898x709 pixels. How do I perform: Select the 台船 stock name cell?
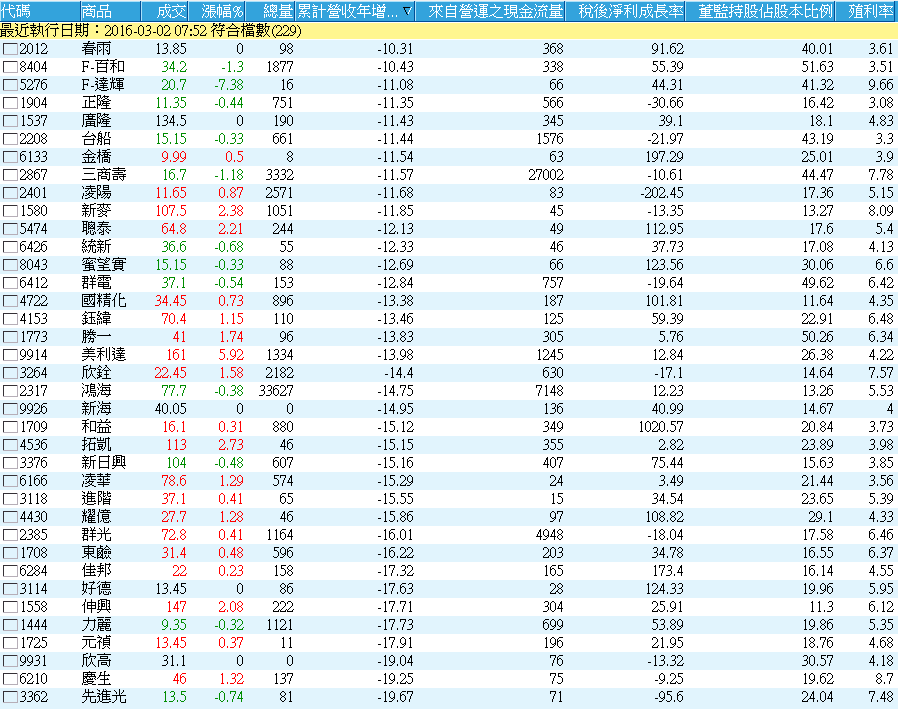[x=95, y=139]
